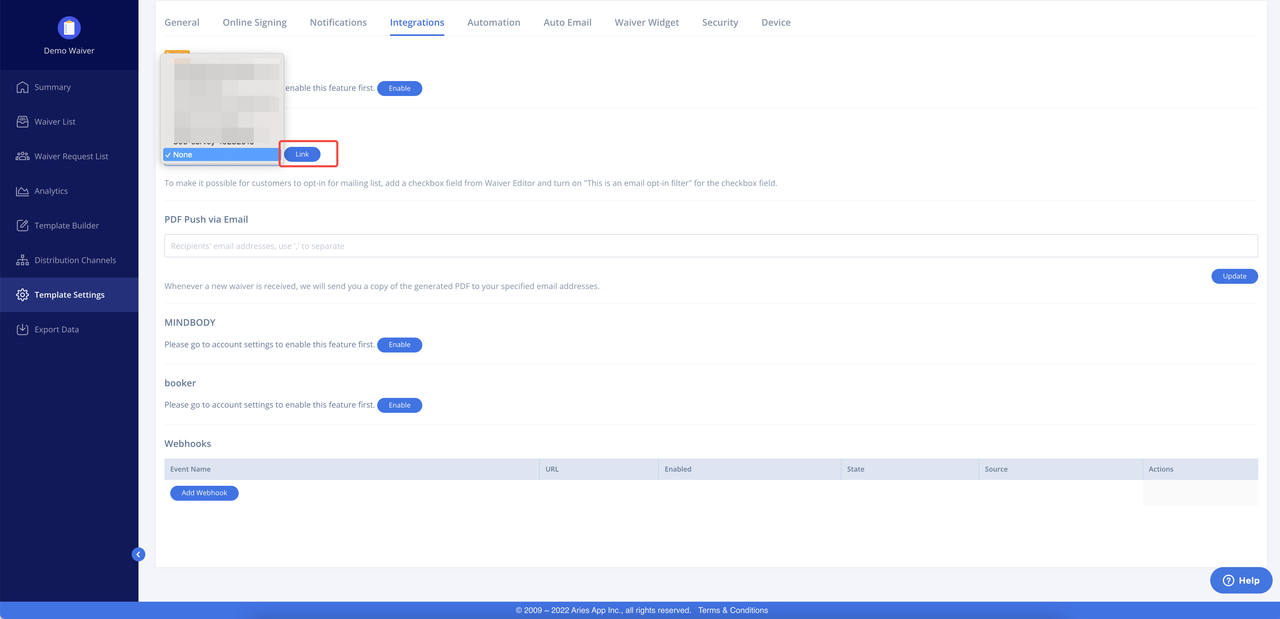Click the recipients' email addresses field

(x=711, y=246)
